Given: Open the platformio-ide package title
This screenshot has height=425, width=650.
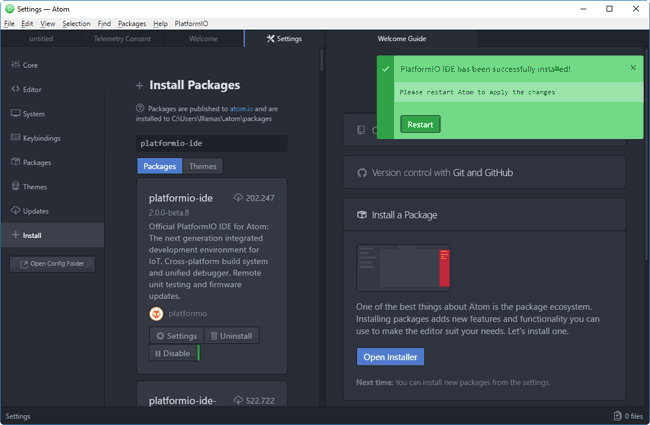Looking at the screenshot, I should pyautogui.click(x=181, y=198).
